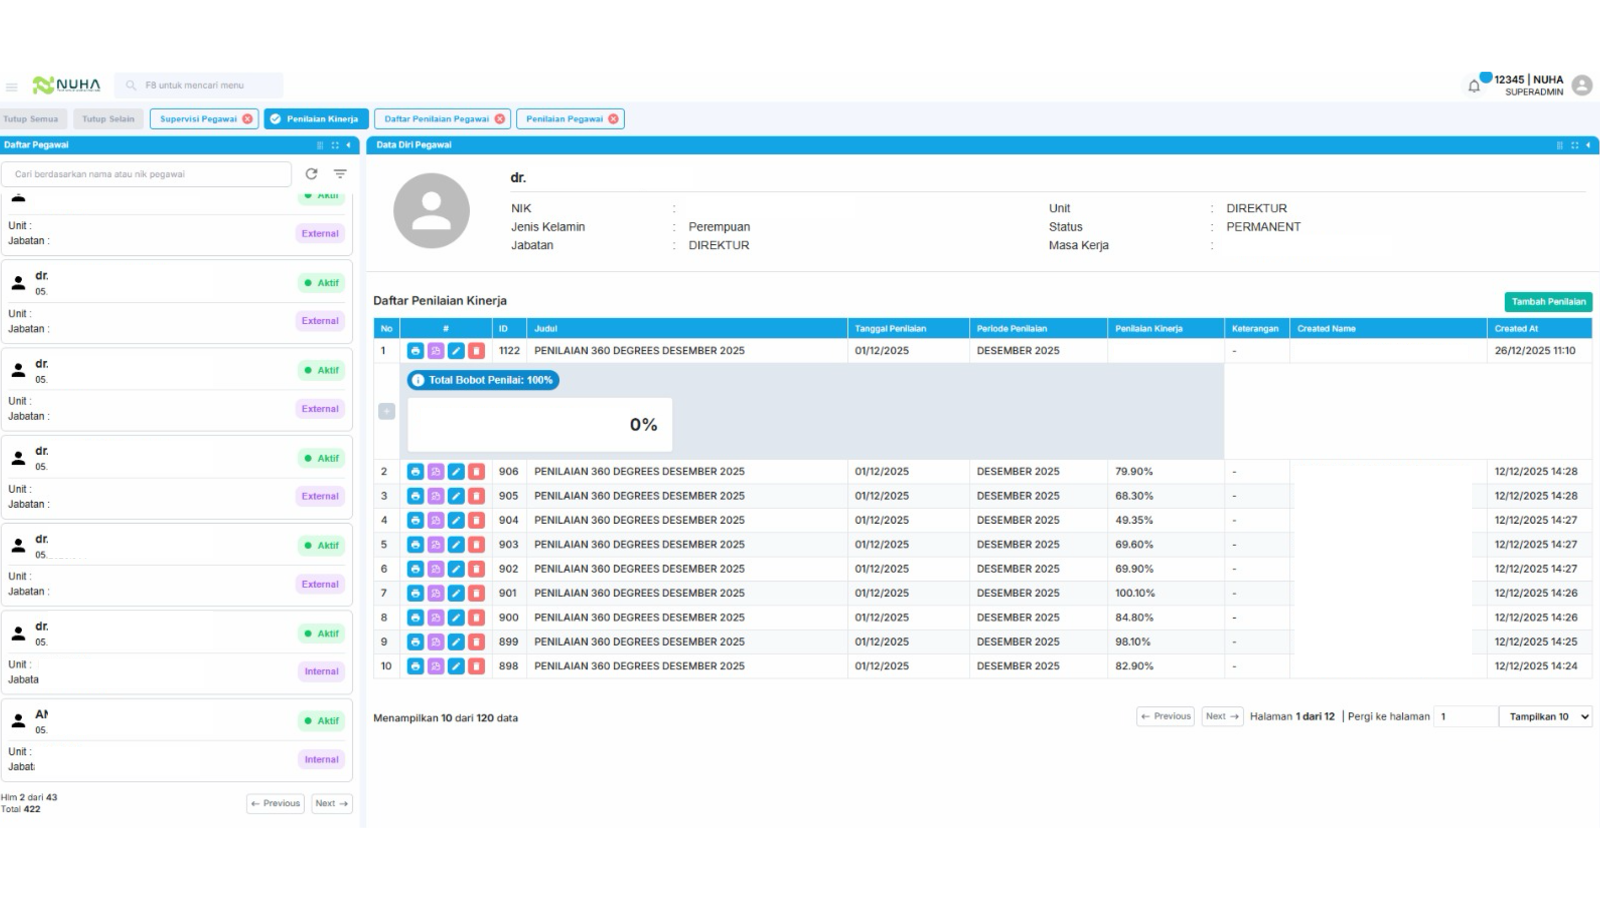1600x900 pixels.
Task: Click the purple icon for ID 904
Action: (x=435, y=520)
